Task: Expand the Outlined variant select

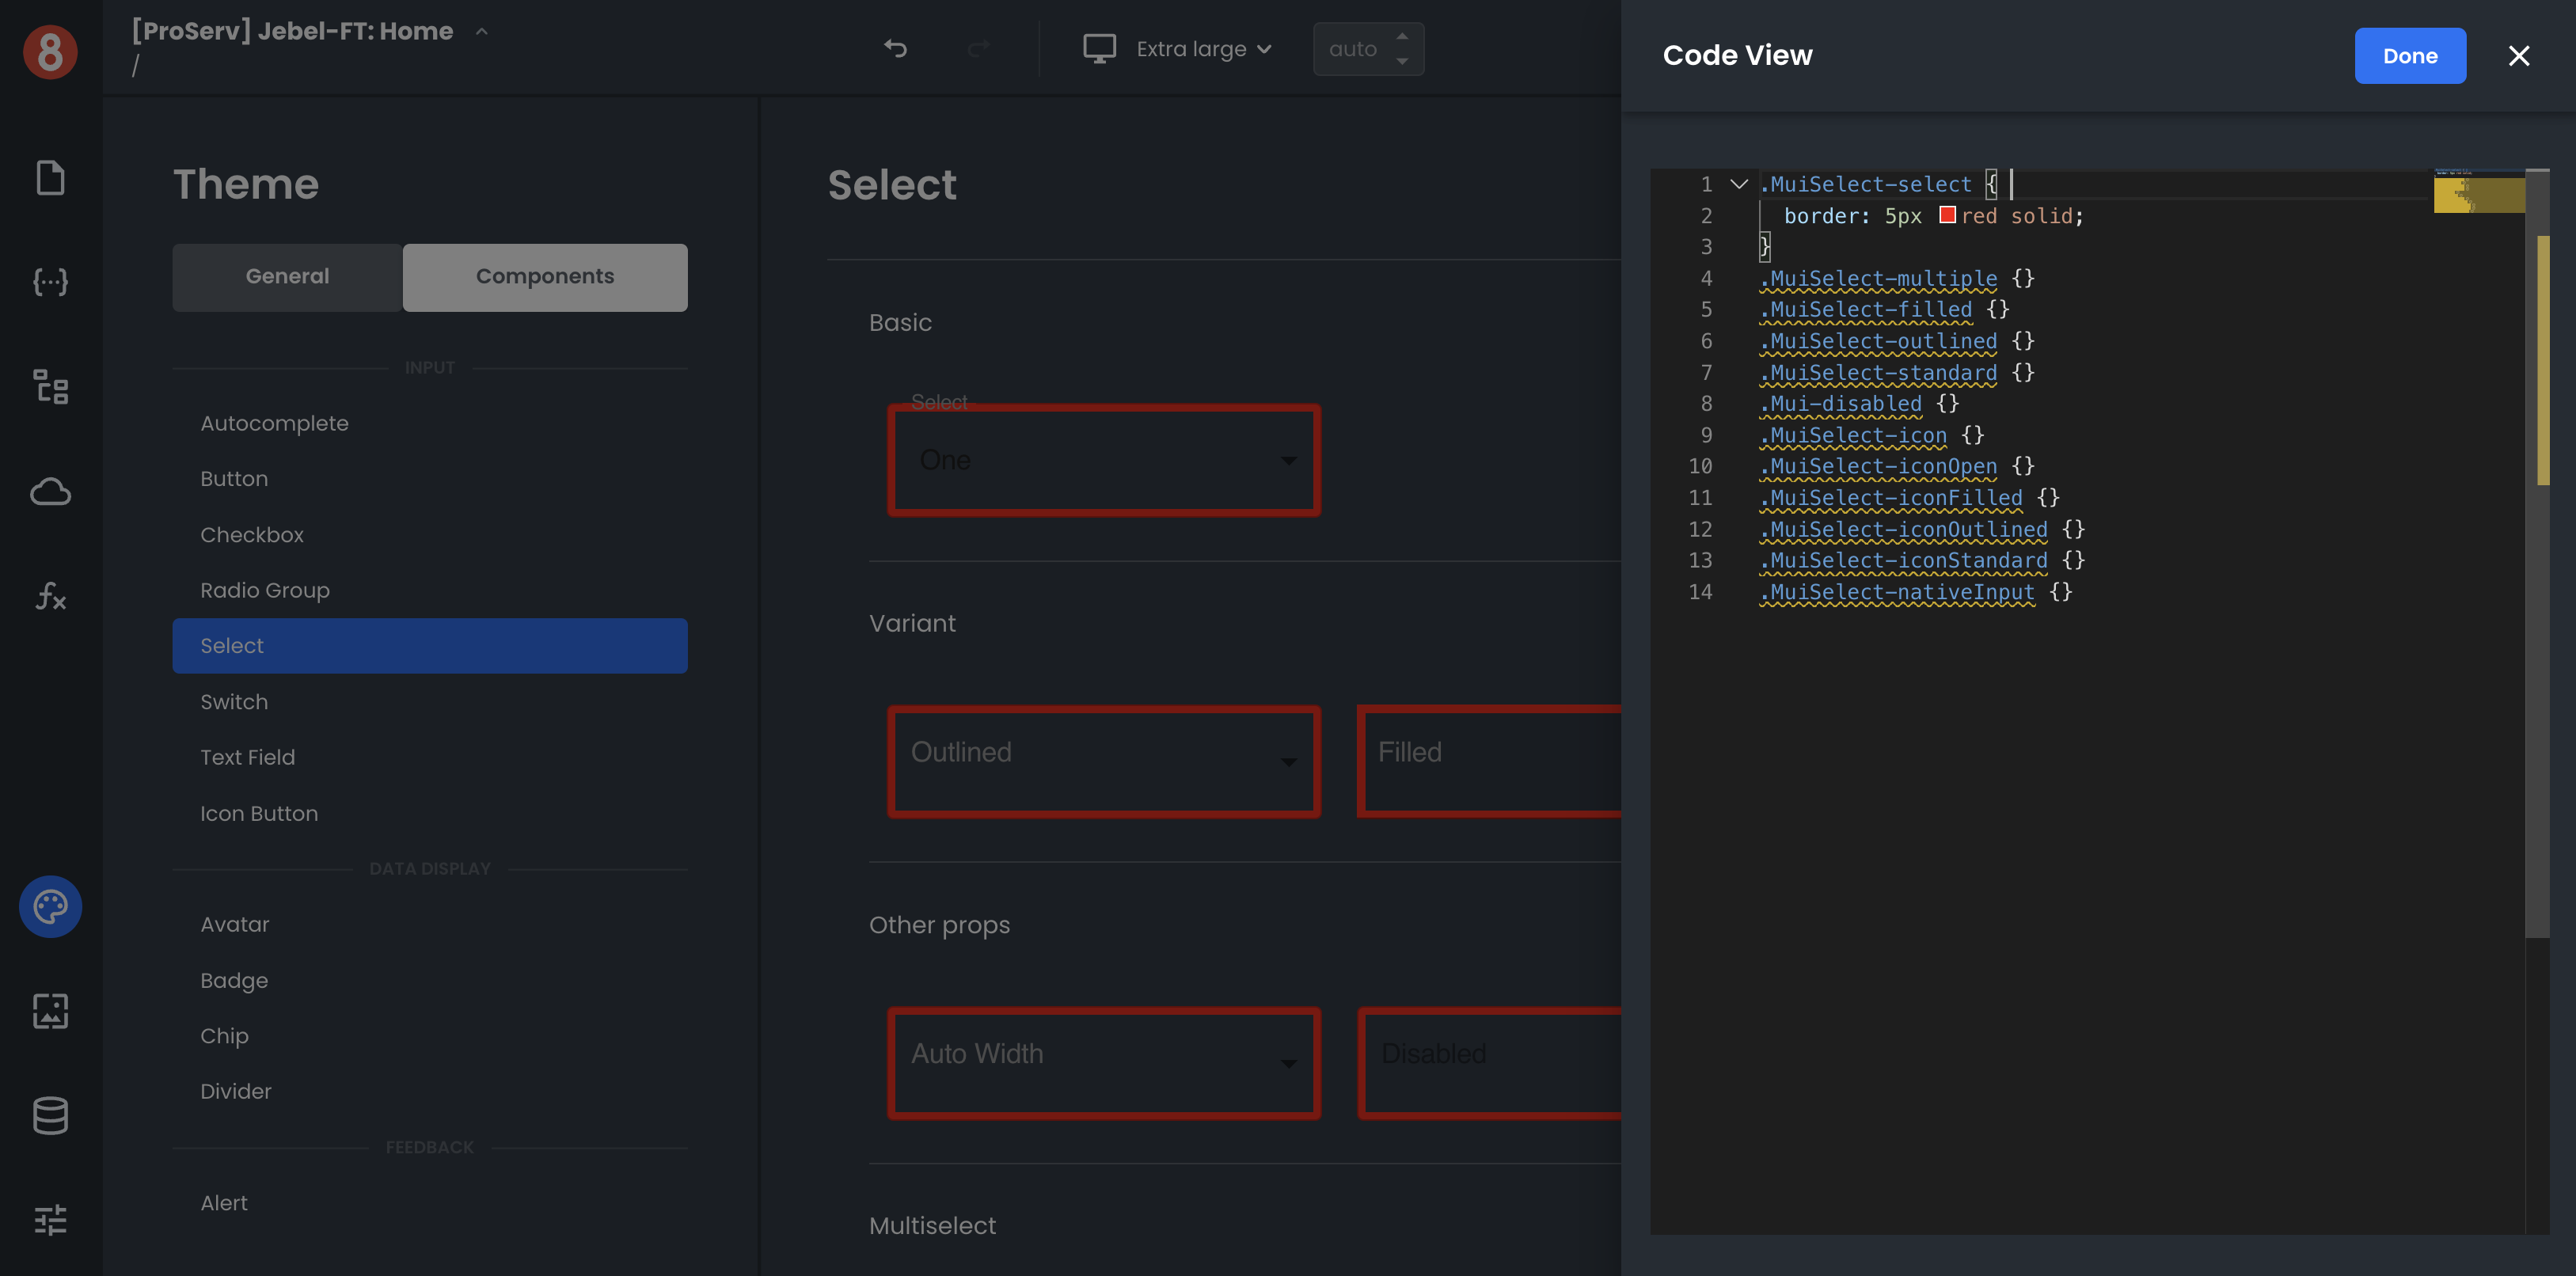Action: [x=1103, y=762]
